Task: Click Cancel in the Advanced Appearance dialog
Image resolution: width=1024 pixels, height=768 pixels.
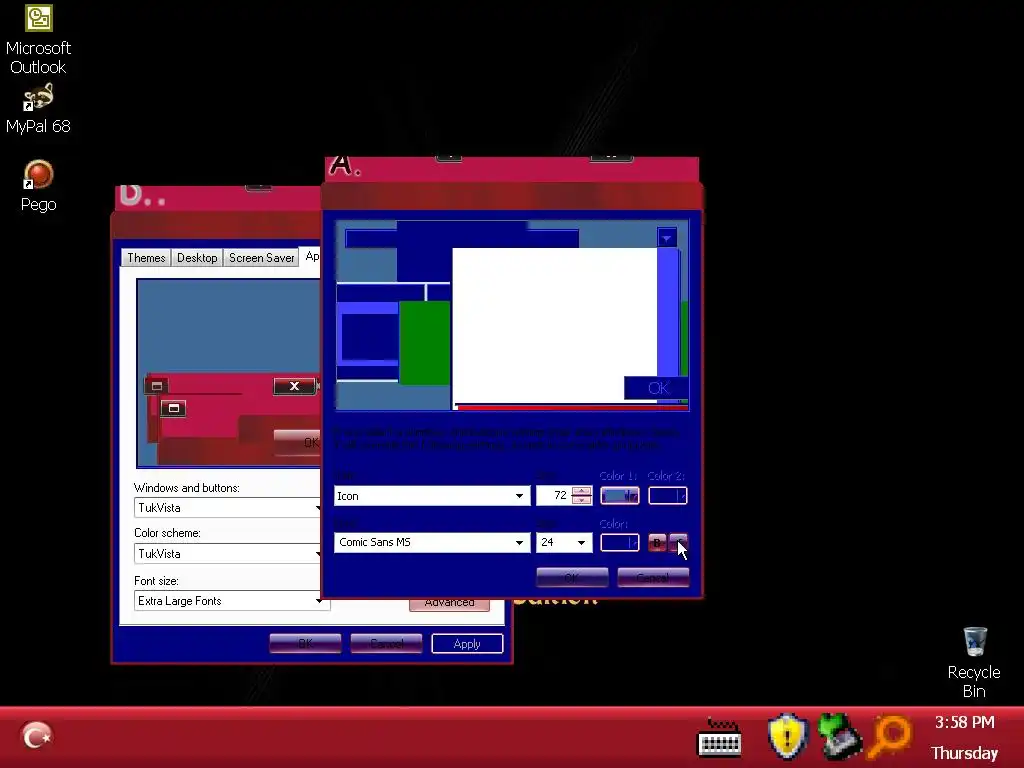Action: pos(653,577)
